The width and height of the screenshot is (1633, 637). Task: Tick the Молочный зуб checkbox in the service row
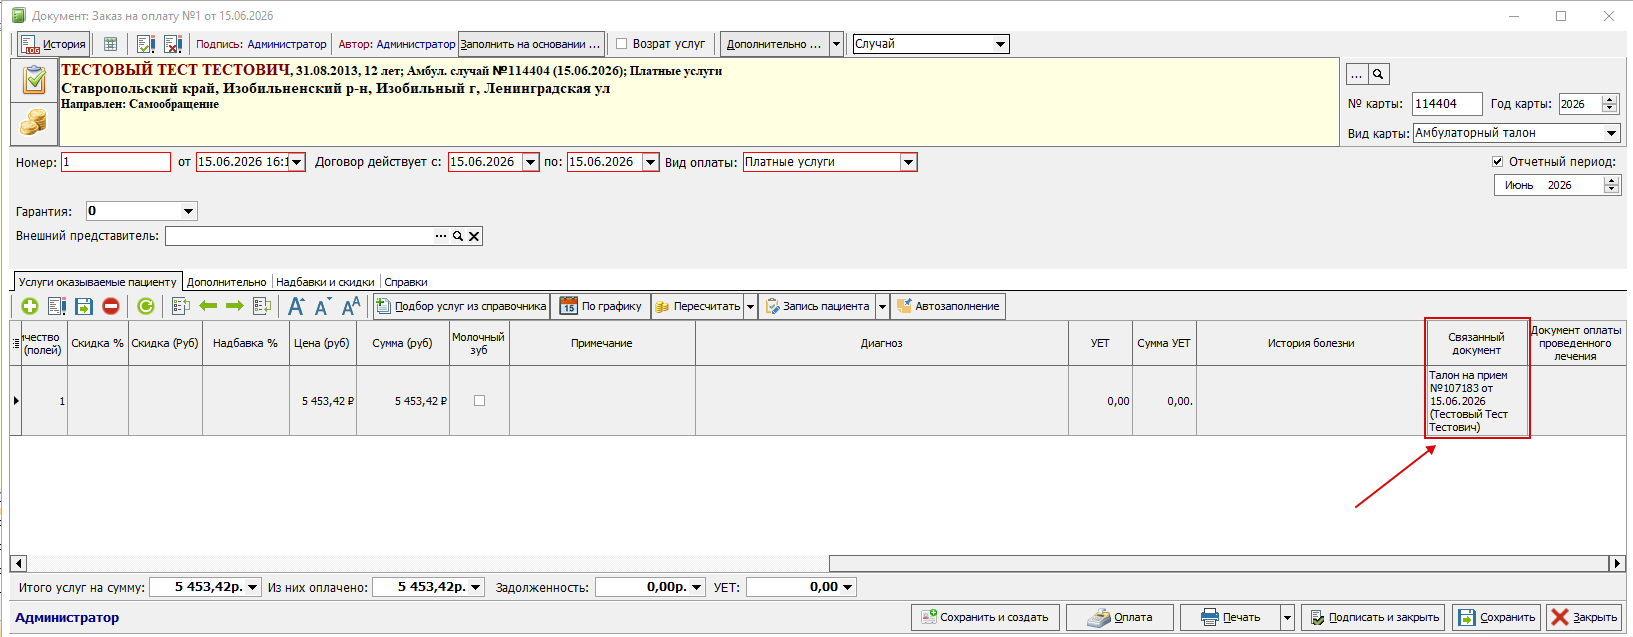pyautogui.click(x=479, y=401)
